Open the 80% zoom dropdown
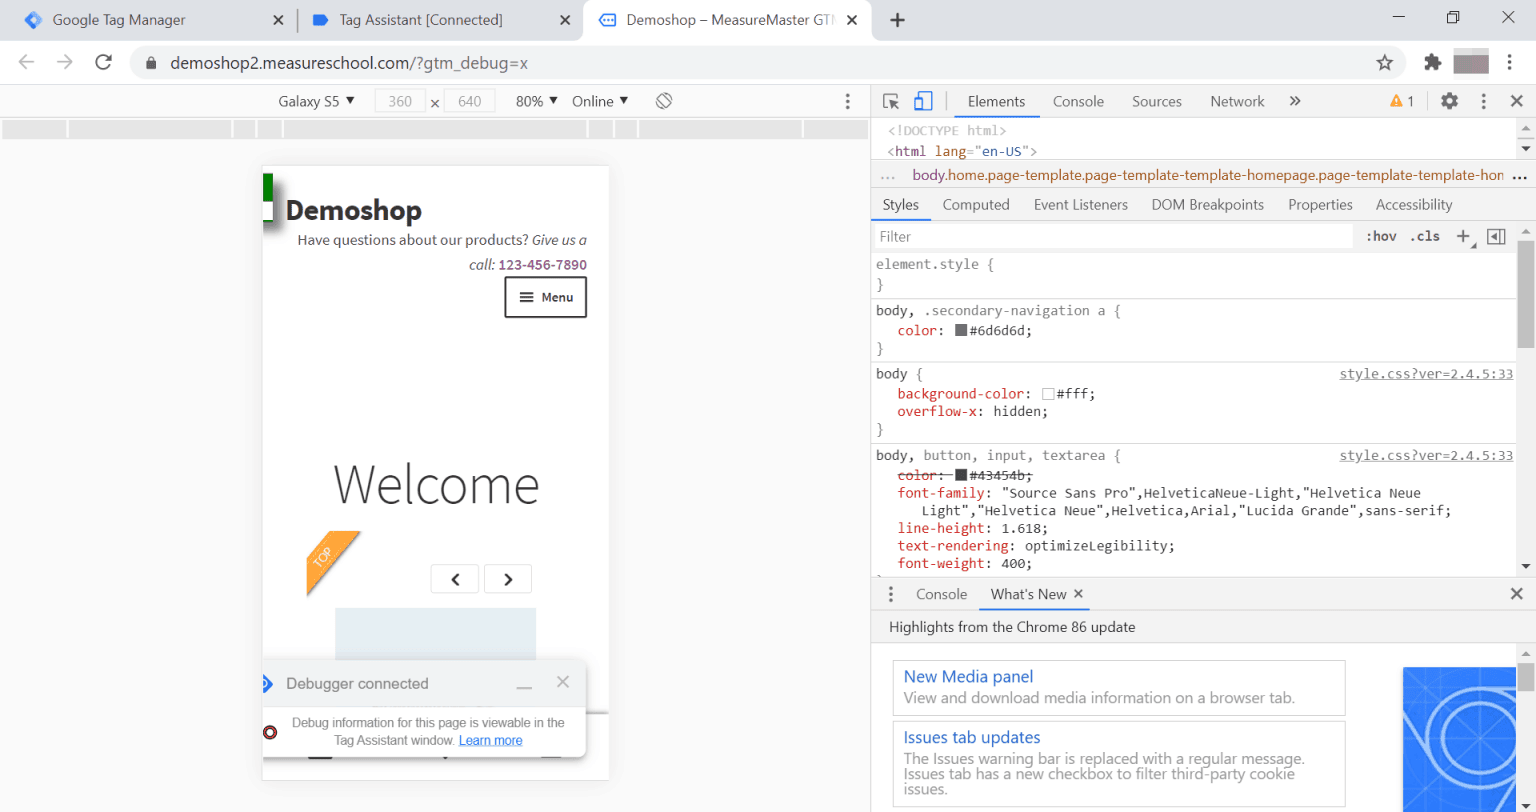This screenshot has height=812, width=1536. (536, 101)
